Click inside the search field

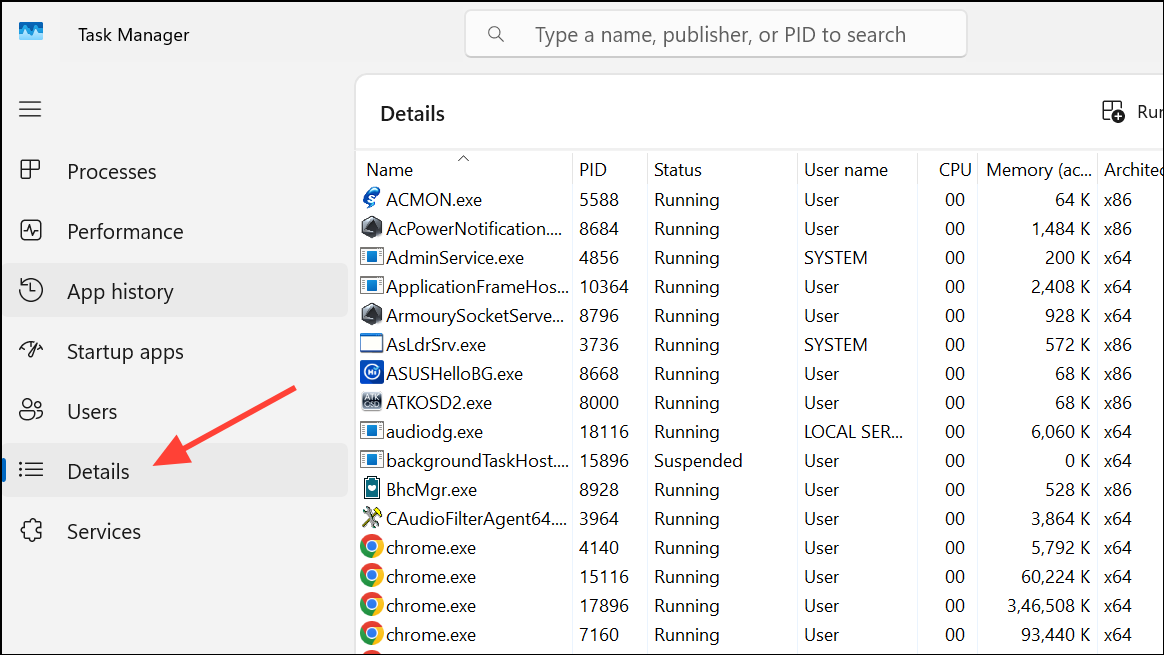[x=715, y=33]
